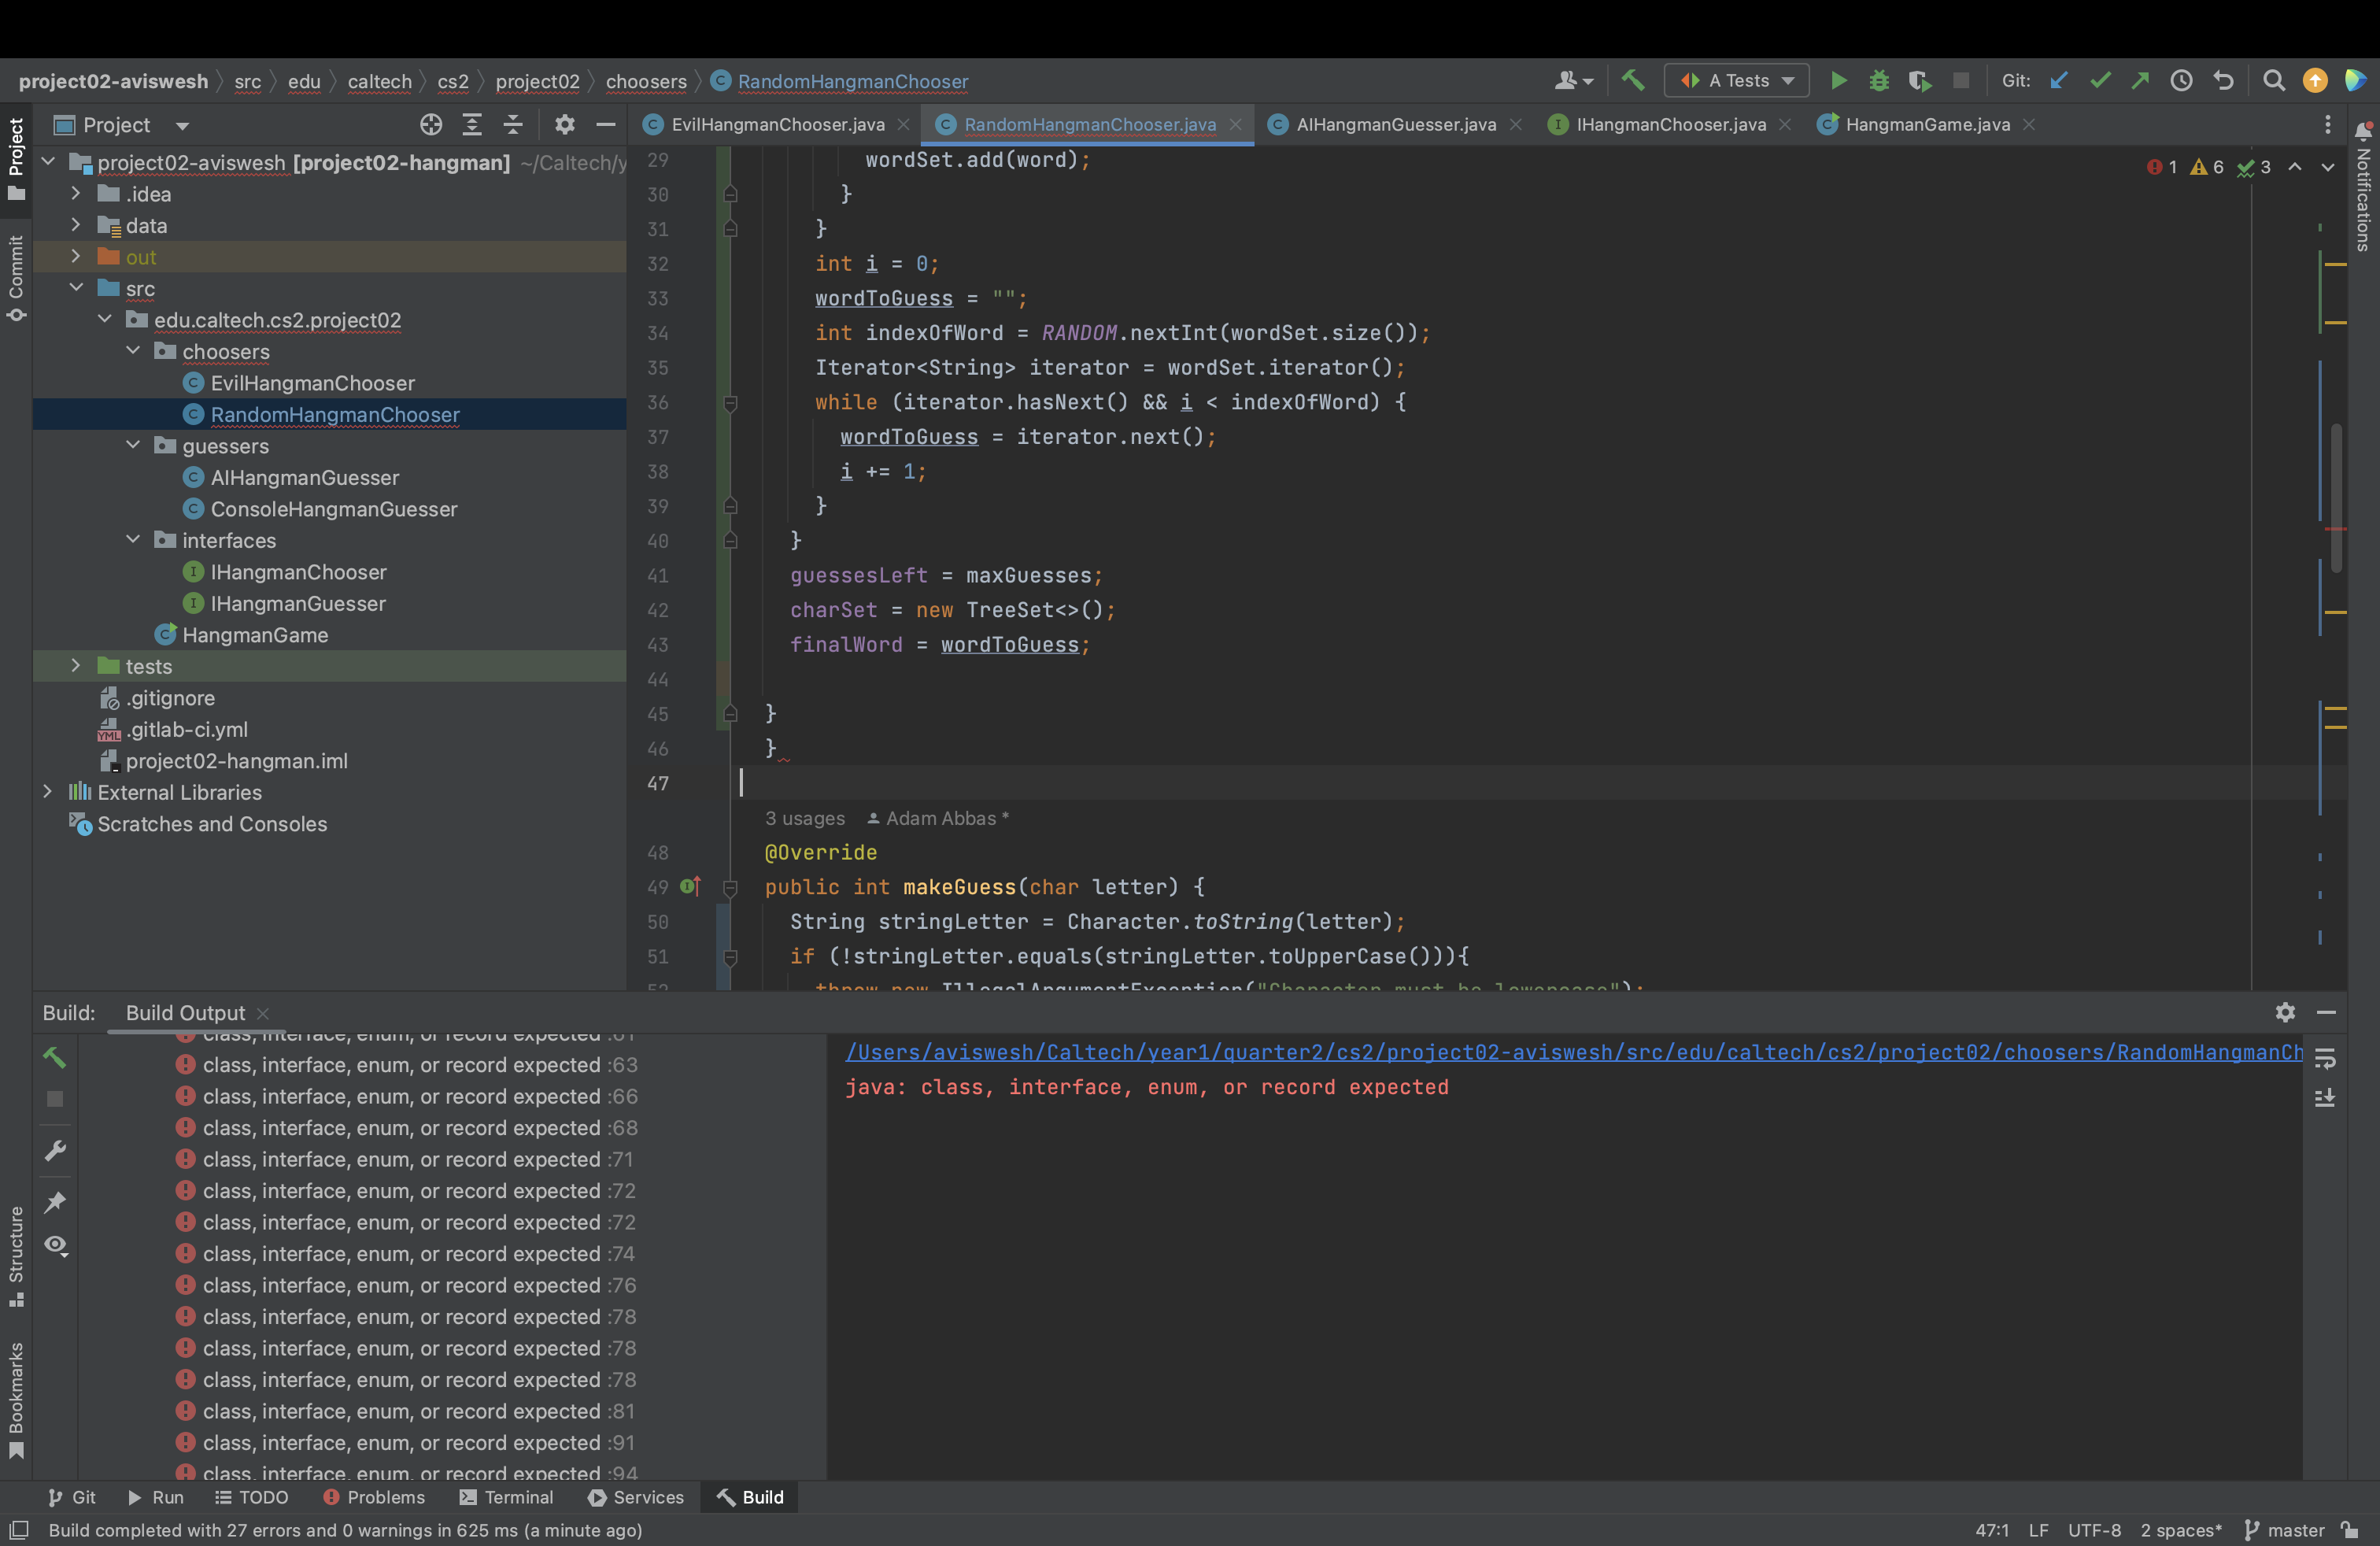
Task: Click the Build project hammer icon
Action: 1632,81
